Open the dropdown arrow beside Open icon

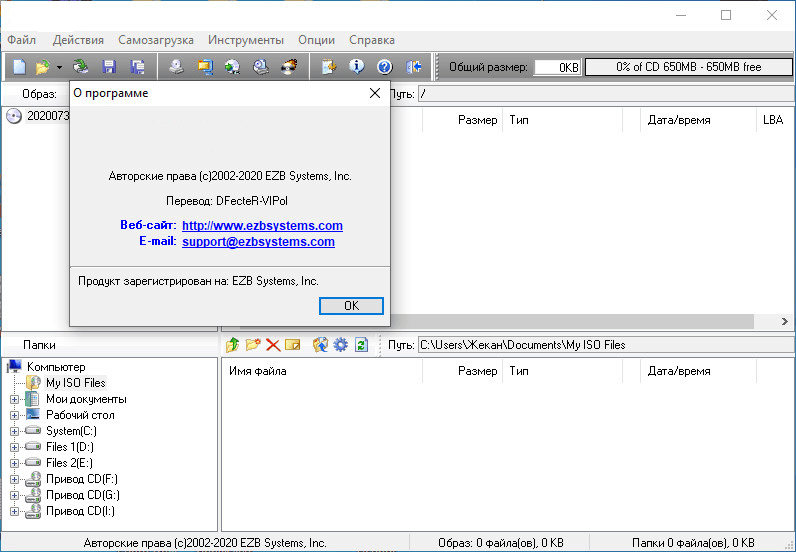click(x=59, y=67)
